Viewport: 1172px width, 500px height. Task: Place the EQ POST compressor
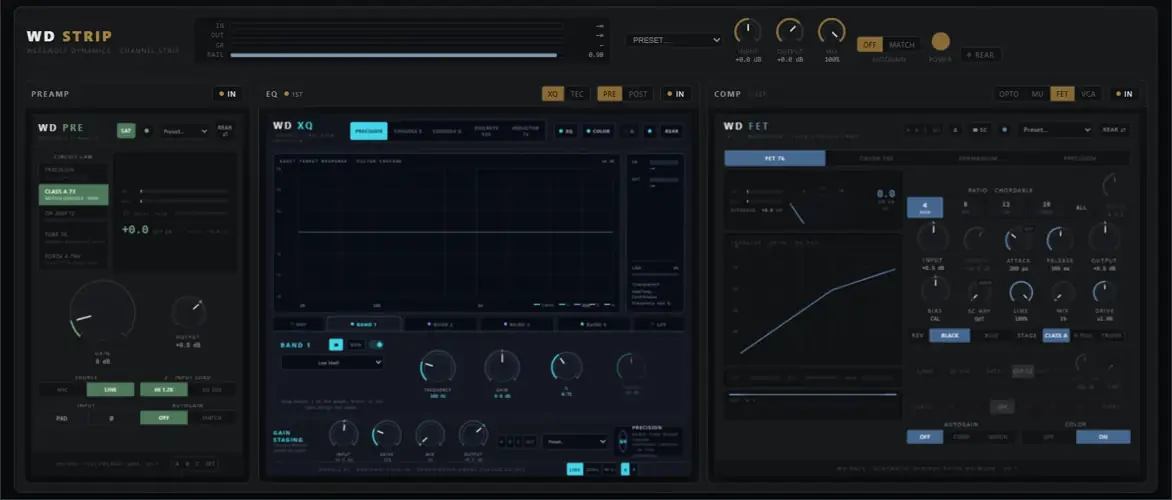(x=638, y=94)
